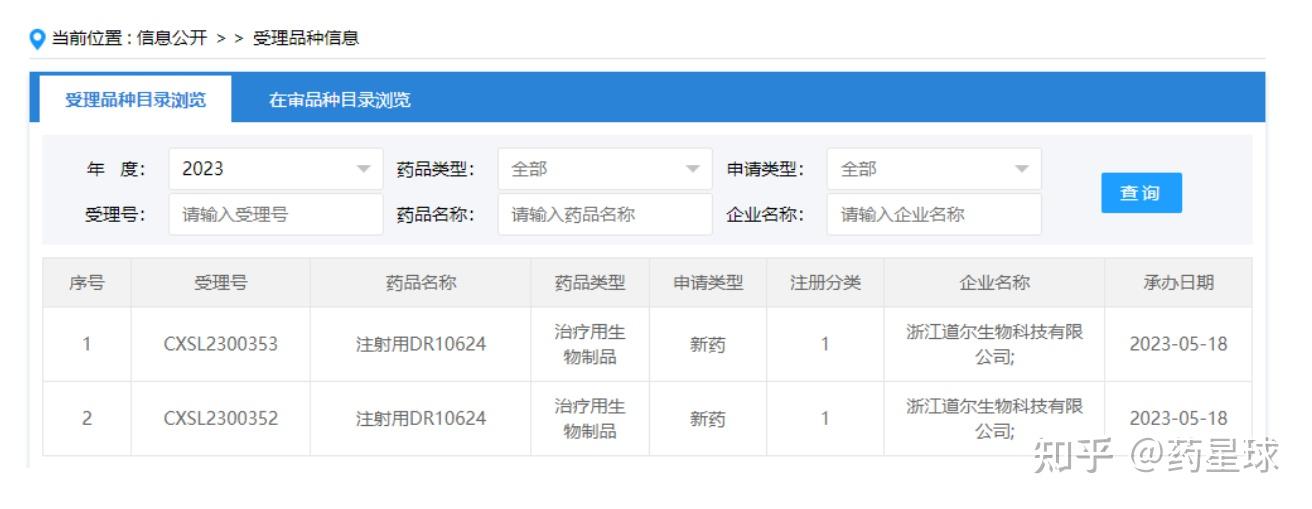This screenshot has height=509, width=1312.
Task: Switch to the 在审品种目录浏览 tab
Action: [x=340, y=99]
